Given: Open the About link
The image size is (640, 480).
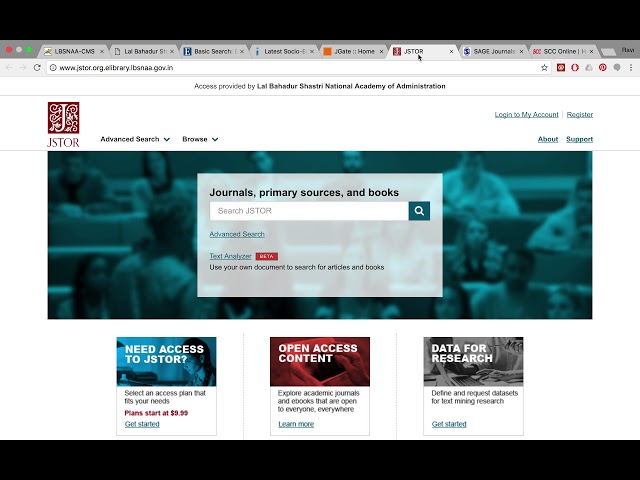Looking at the screenshot, I should pyautogui.click(x=548, y=139).
